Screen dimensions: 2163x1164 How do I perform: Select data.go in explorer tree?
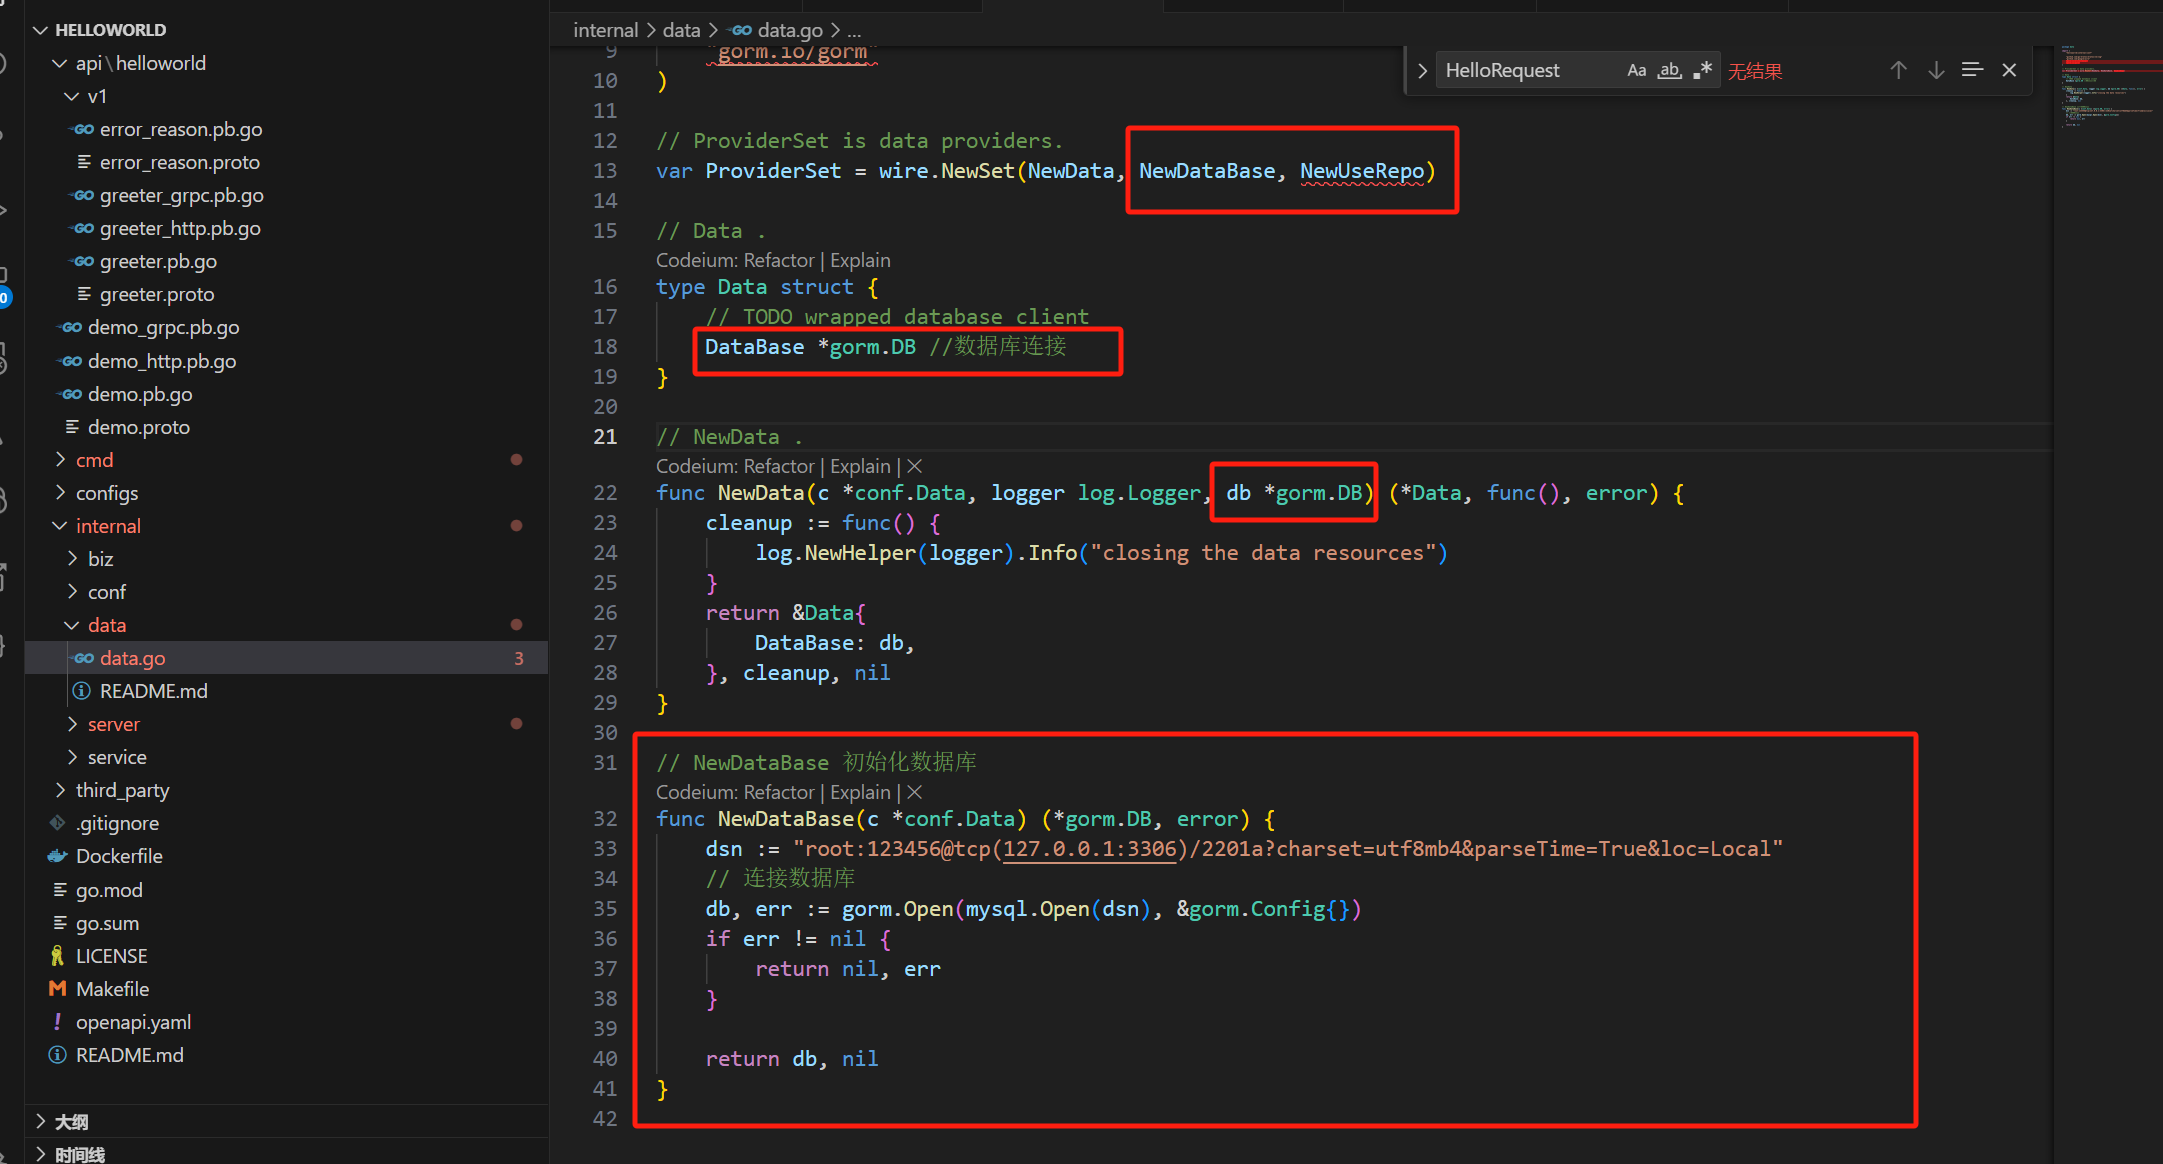(x=288, y=658)
